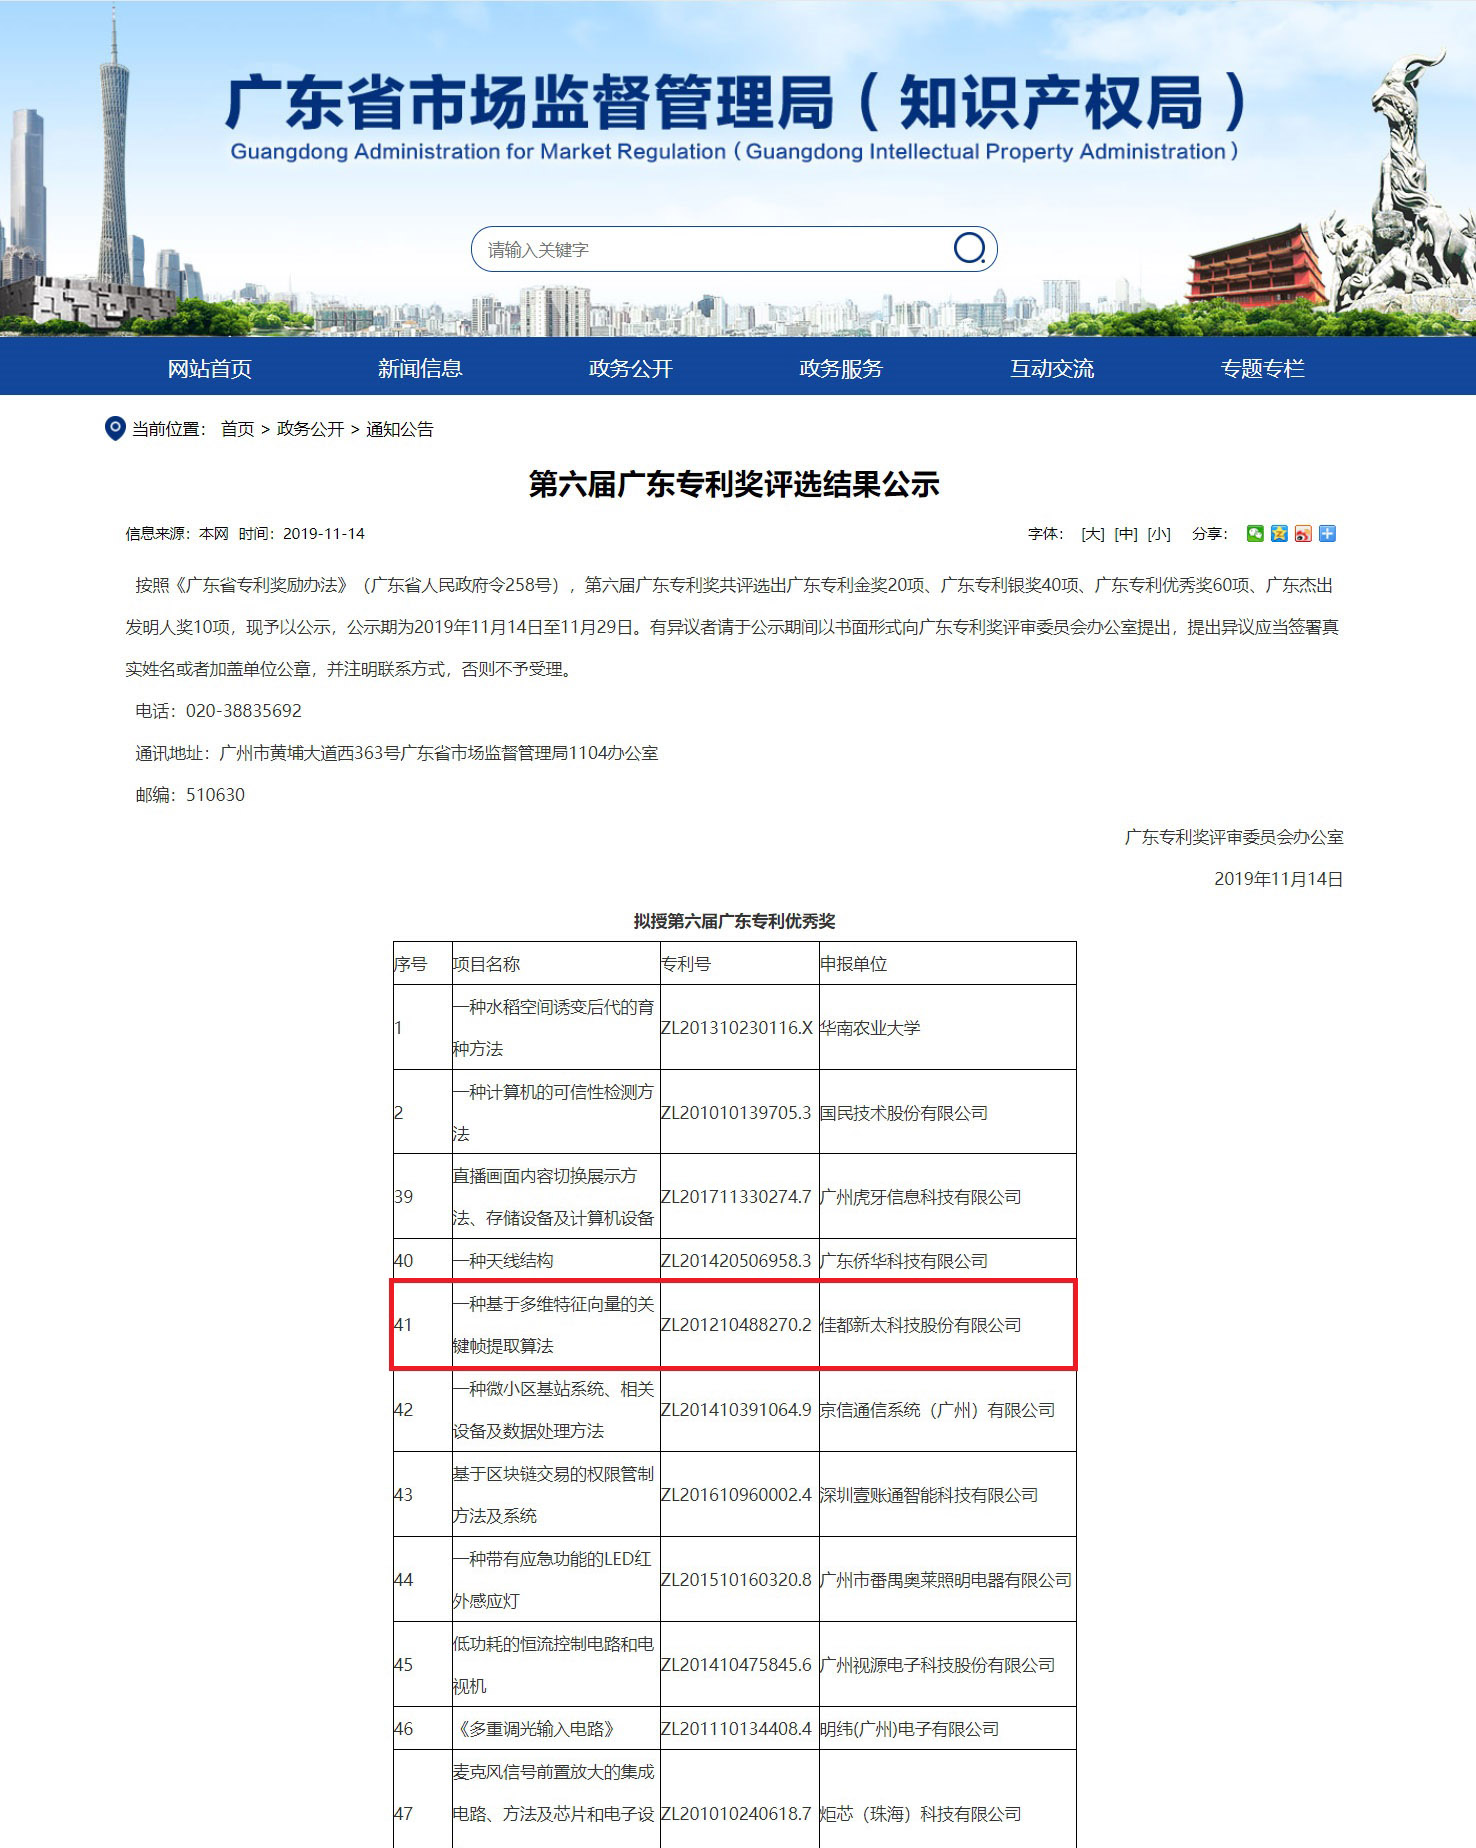Open the 互动交流 navigation menu
1476x1848 pixels.
click(x=1052, y=368)
